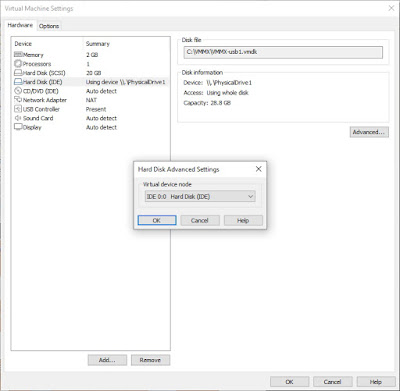This screenshot has height=391, width=400.
Task: Click the Processors device icon
Action: coord(18,63)
